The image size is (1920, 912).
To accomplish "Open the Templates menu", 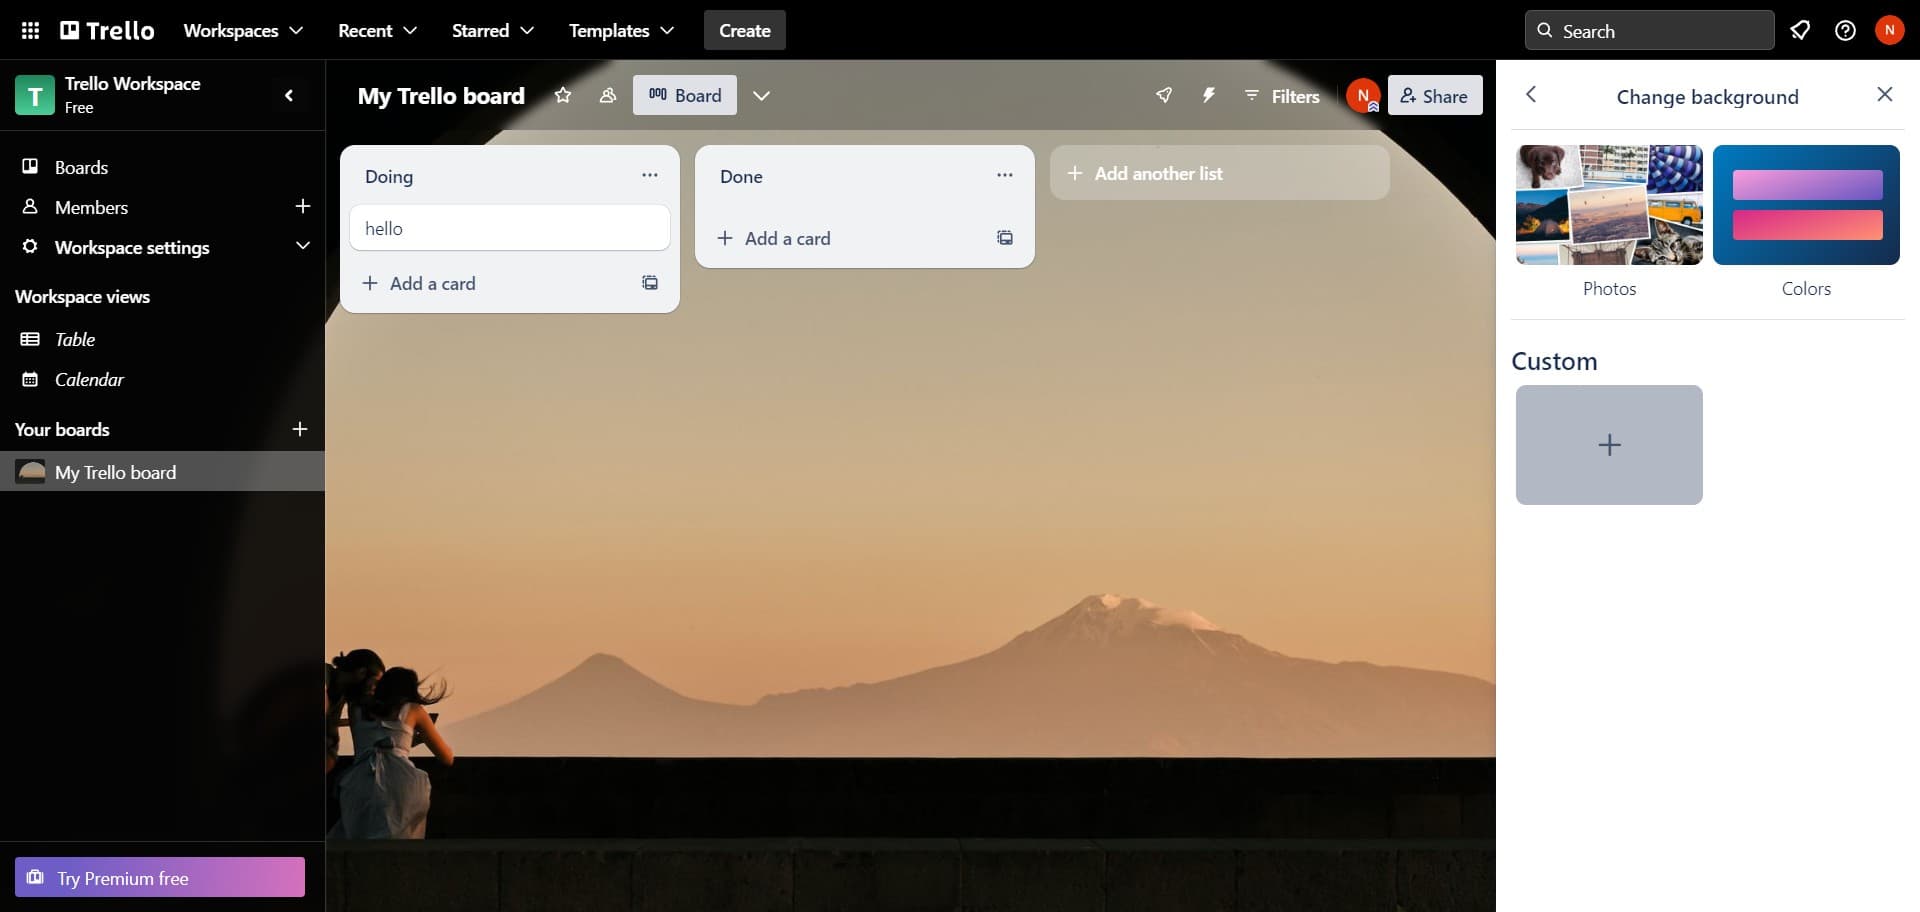I will point(619,30).
